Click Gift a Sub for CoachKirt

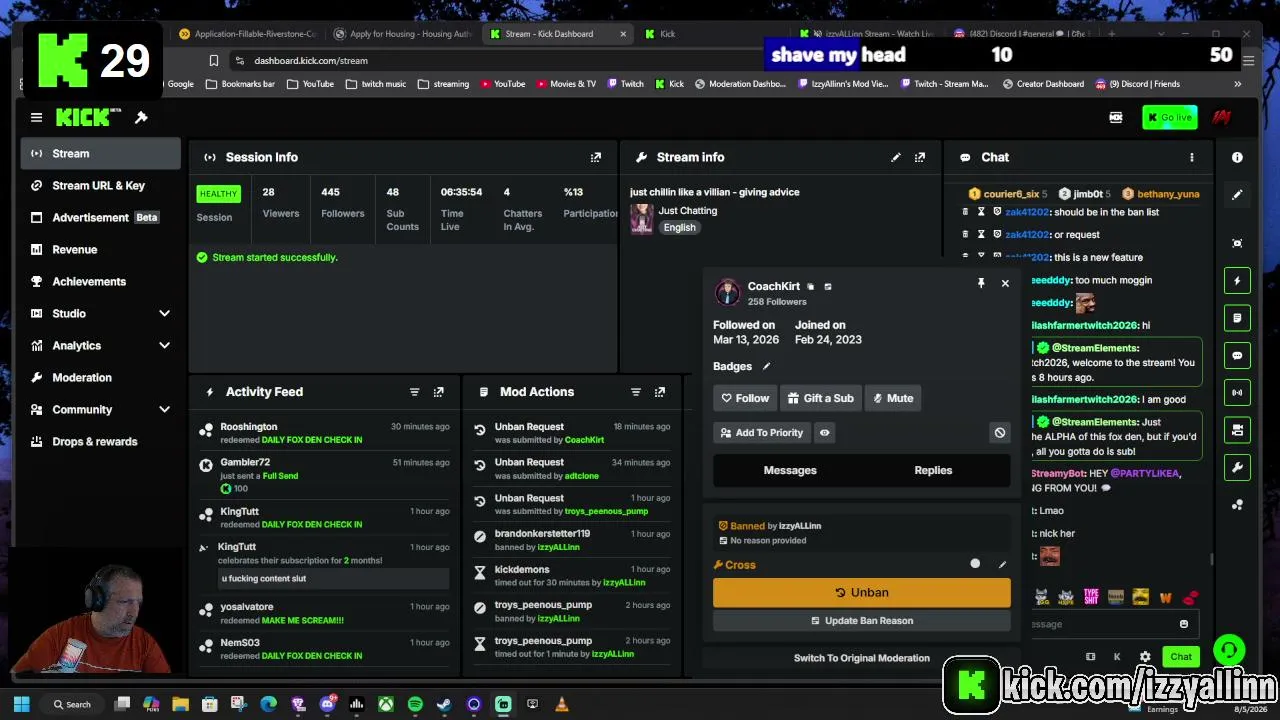[820, 398]
